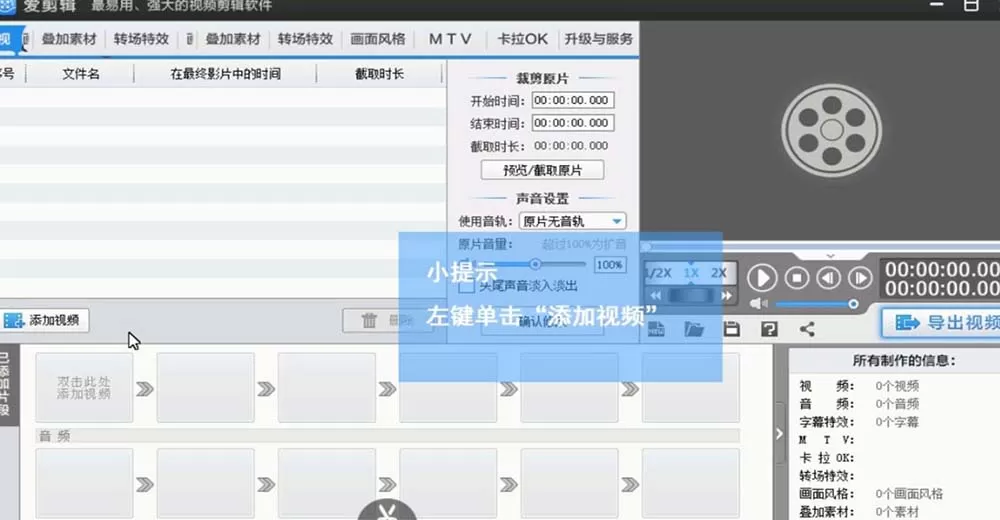This screenshot has height=520, width=1000.
Task: Collapse the 所有制作的信息 panel with the arrow
Action: pos(779,434)
